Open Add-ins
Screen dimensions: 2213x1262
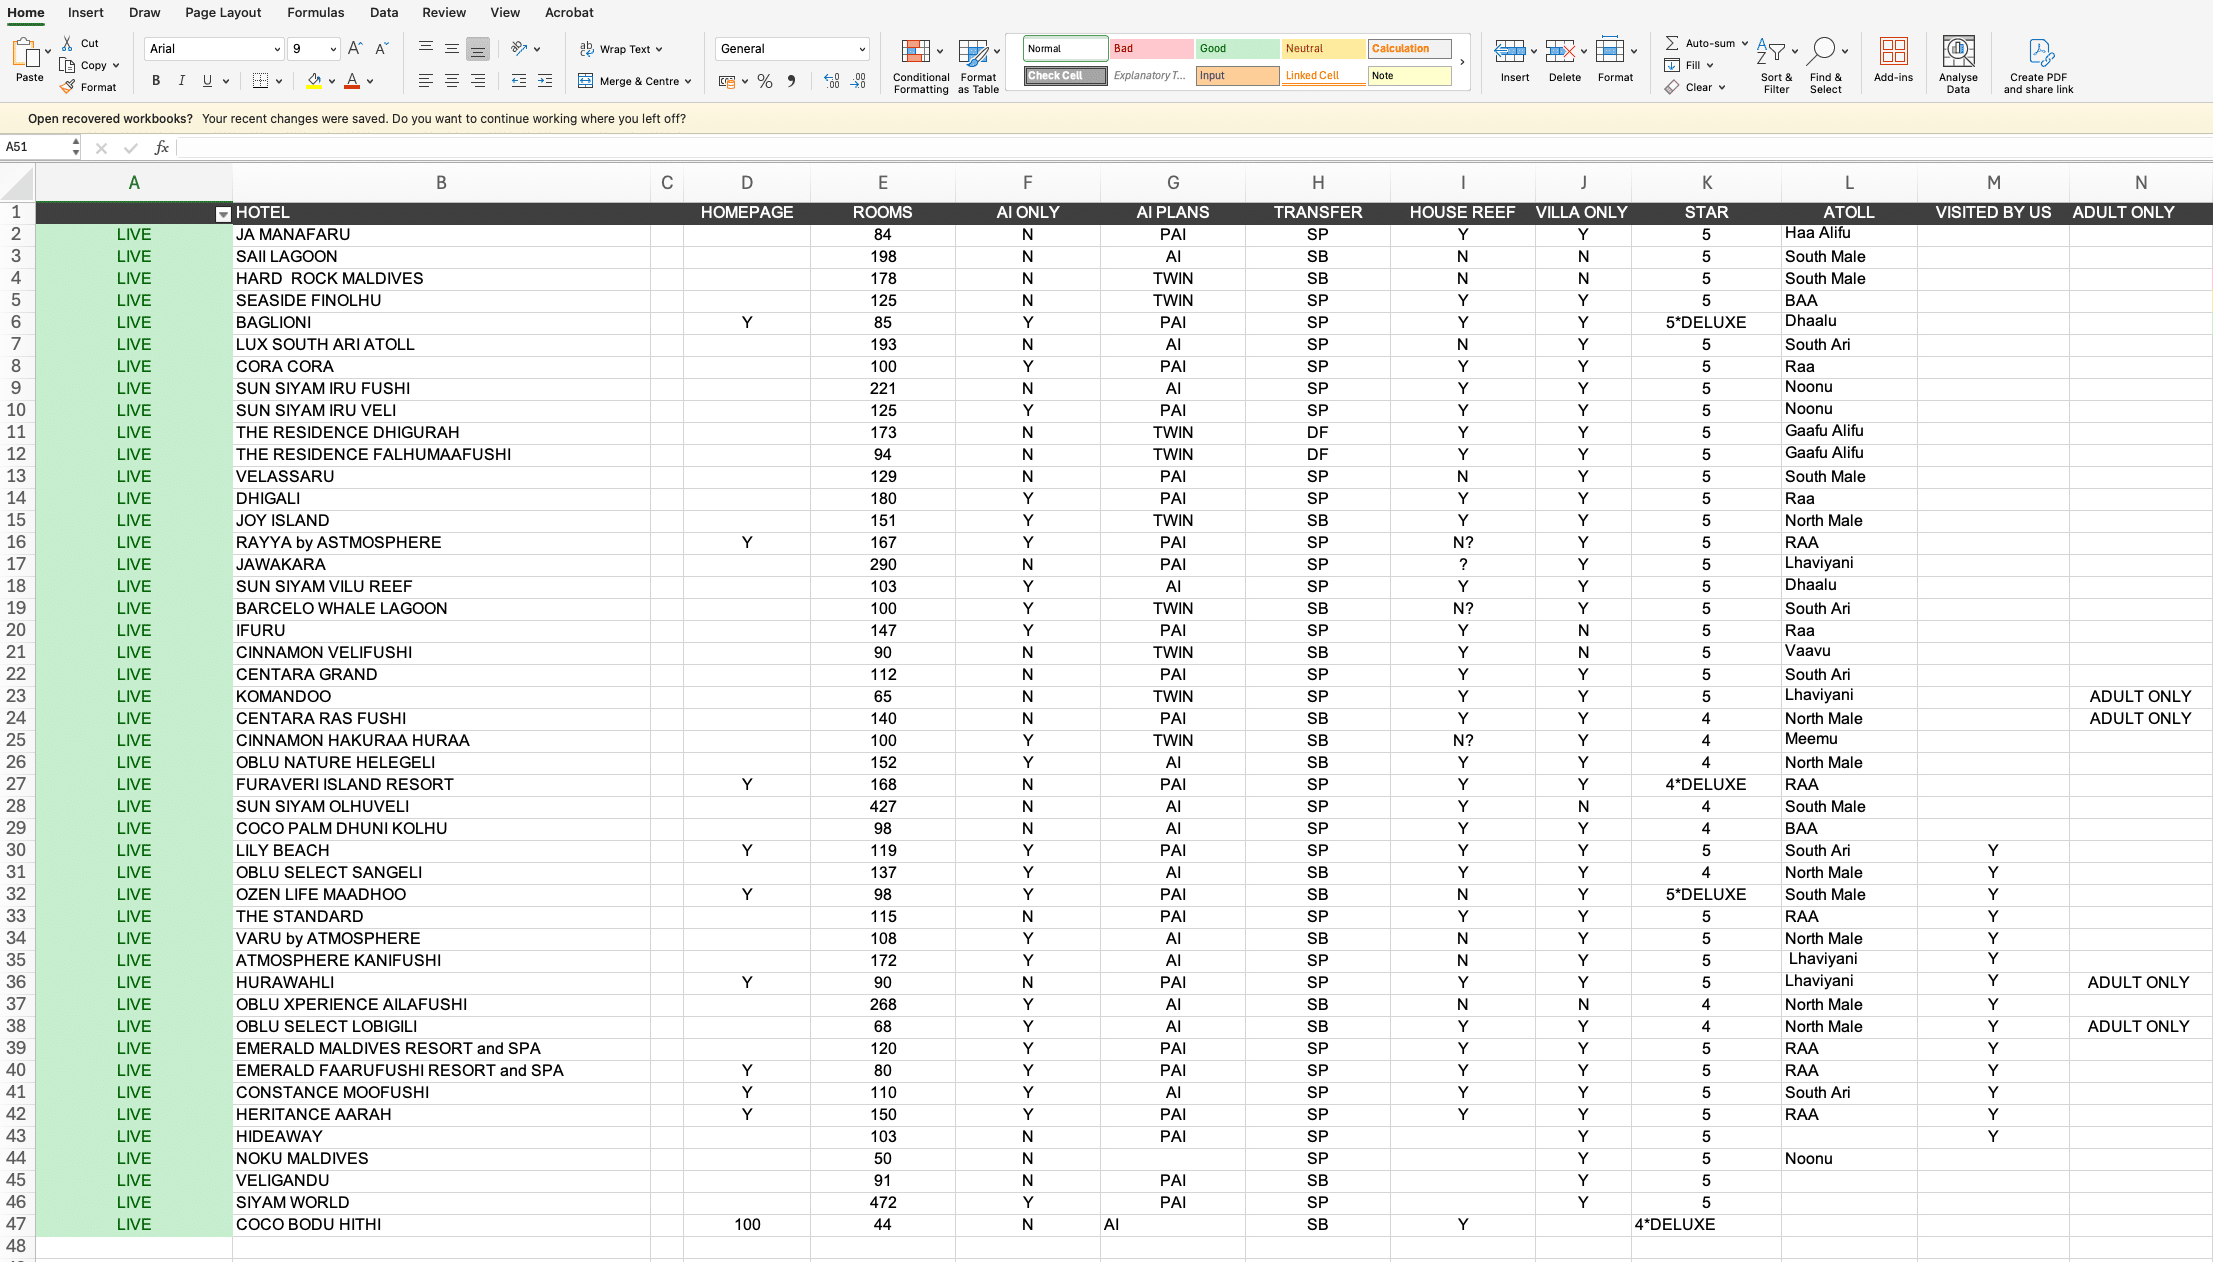[1893, 60]
